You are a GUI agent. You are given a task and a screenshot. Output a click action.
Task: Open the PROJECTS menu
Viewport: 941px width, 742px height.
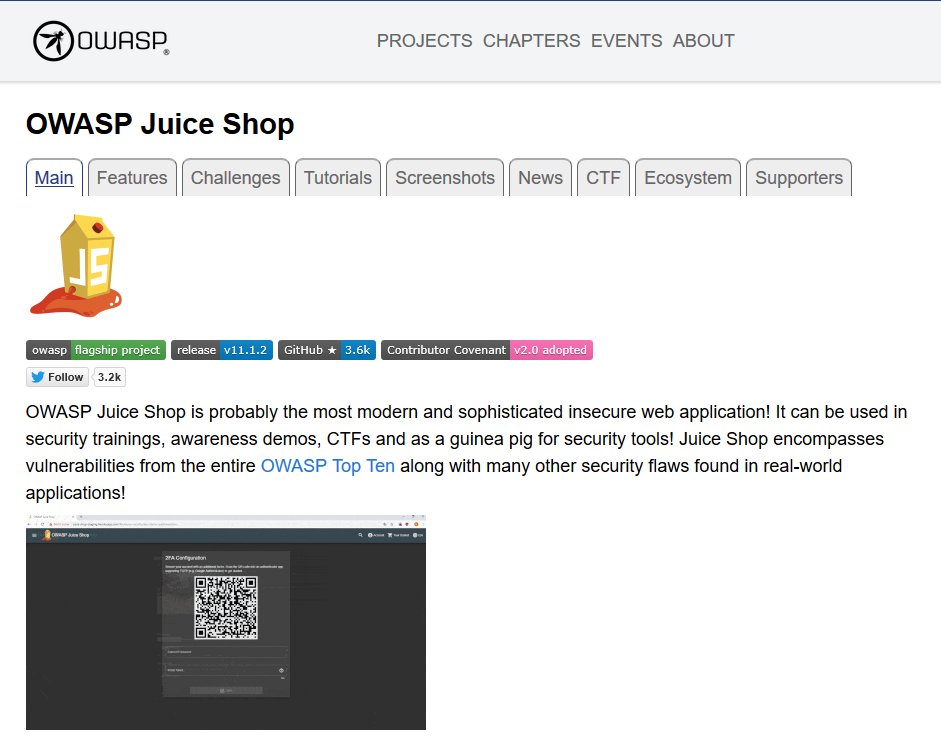pos(424,41)
